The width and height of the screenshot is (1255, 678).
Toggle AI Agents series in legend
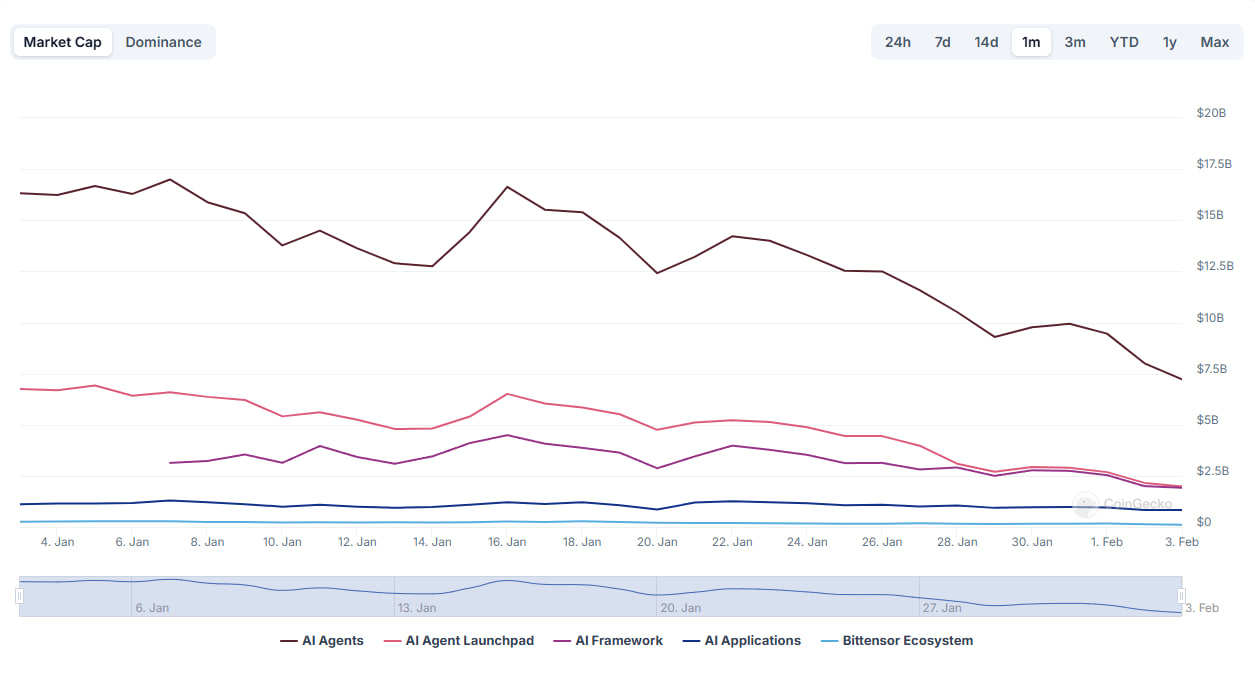pyautogui.click(x=322, y=641)
